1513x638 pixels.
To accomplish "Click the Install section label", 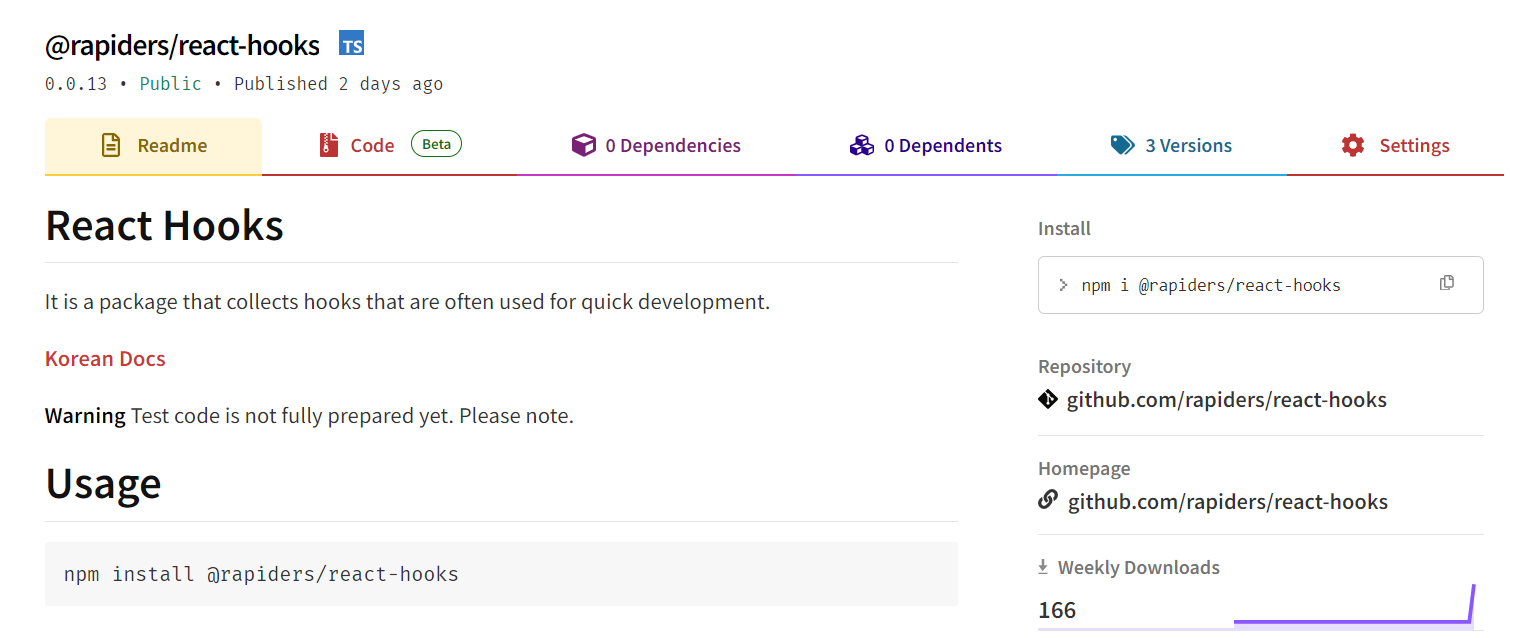I will 1064,228.
